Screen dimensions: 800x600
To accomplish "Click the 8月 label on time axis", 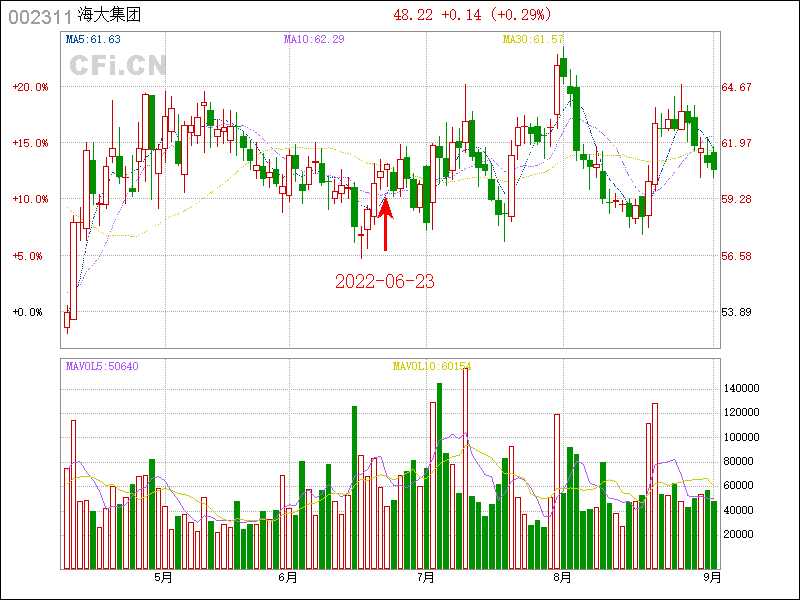I will pos(562,577).
